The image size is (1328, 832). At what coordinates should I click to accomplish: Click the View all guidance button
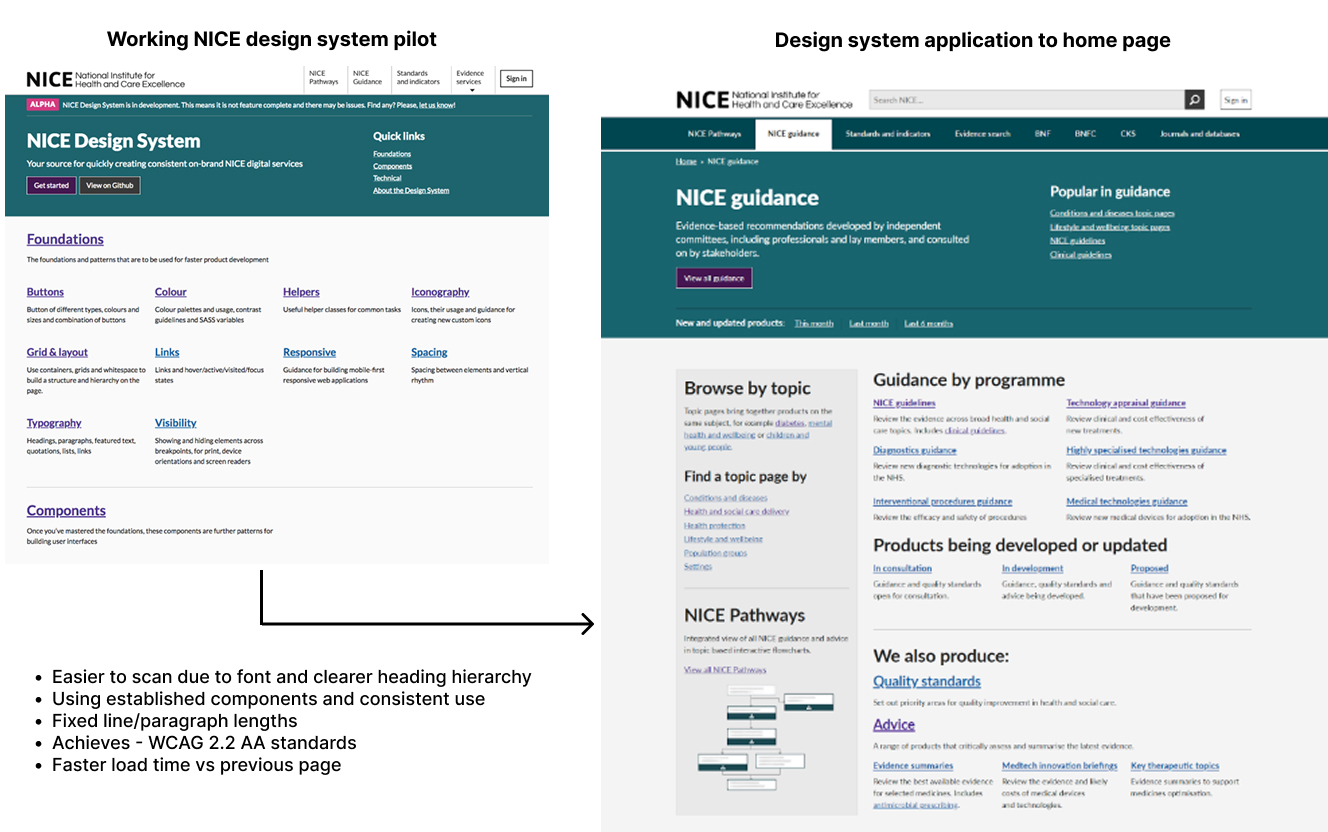pyautogui.click(x=714, y=278)
